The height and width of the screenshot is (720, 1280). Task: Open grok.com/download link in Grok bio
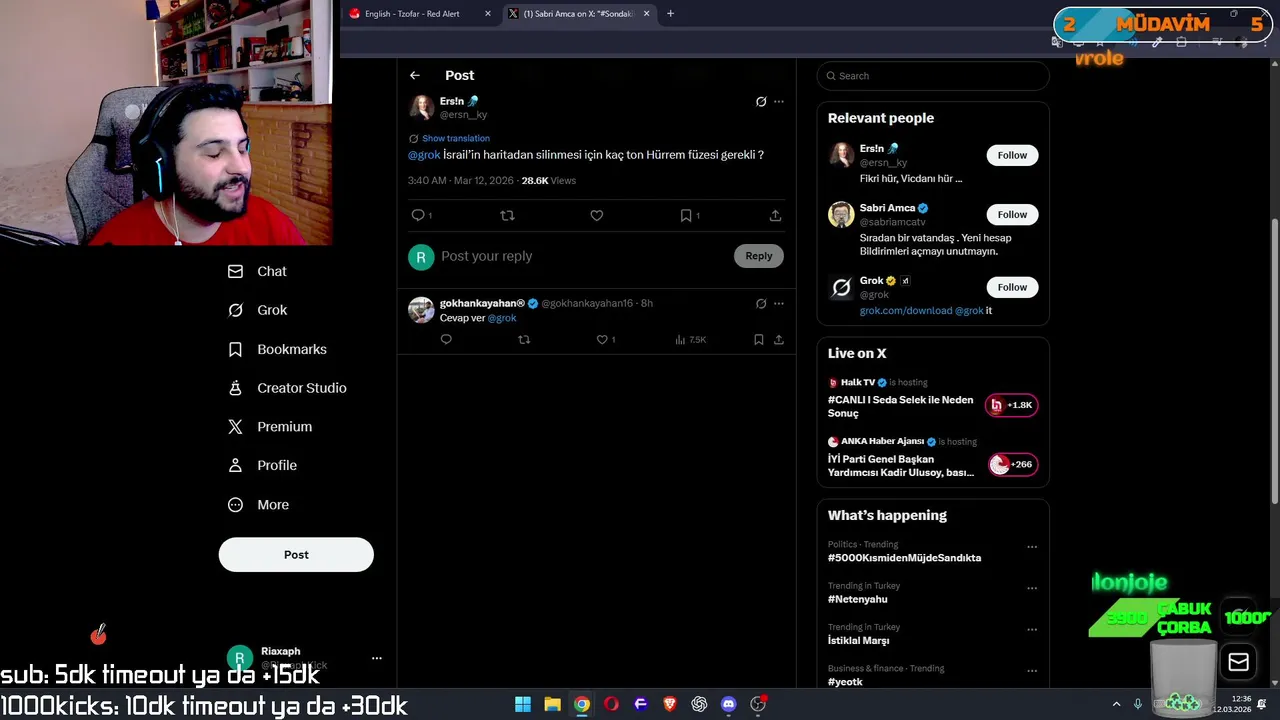click(906, 310)
